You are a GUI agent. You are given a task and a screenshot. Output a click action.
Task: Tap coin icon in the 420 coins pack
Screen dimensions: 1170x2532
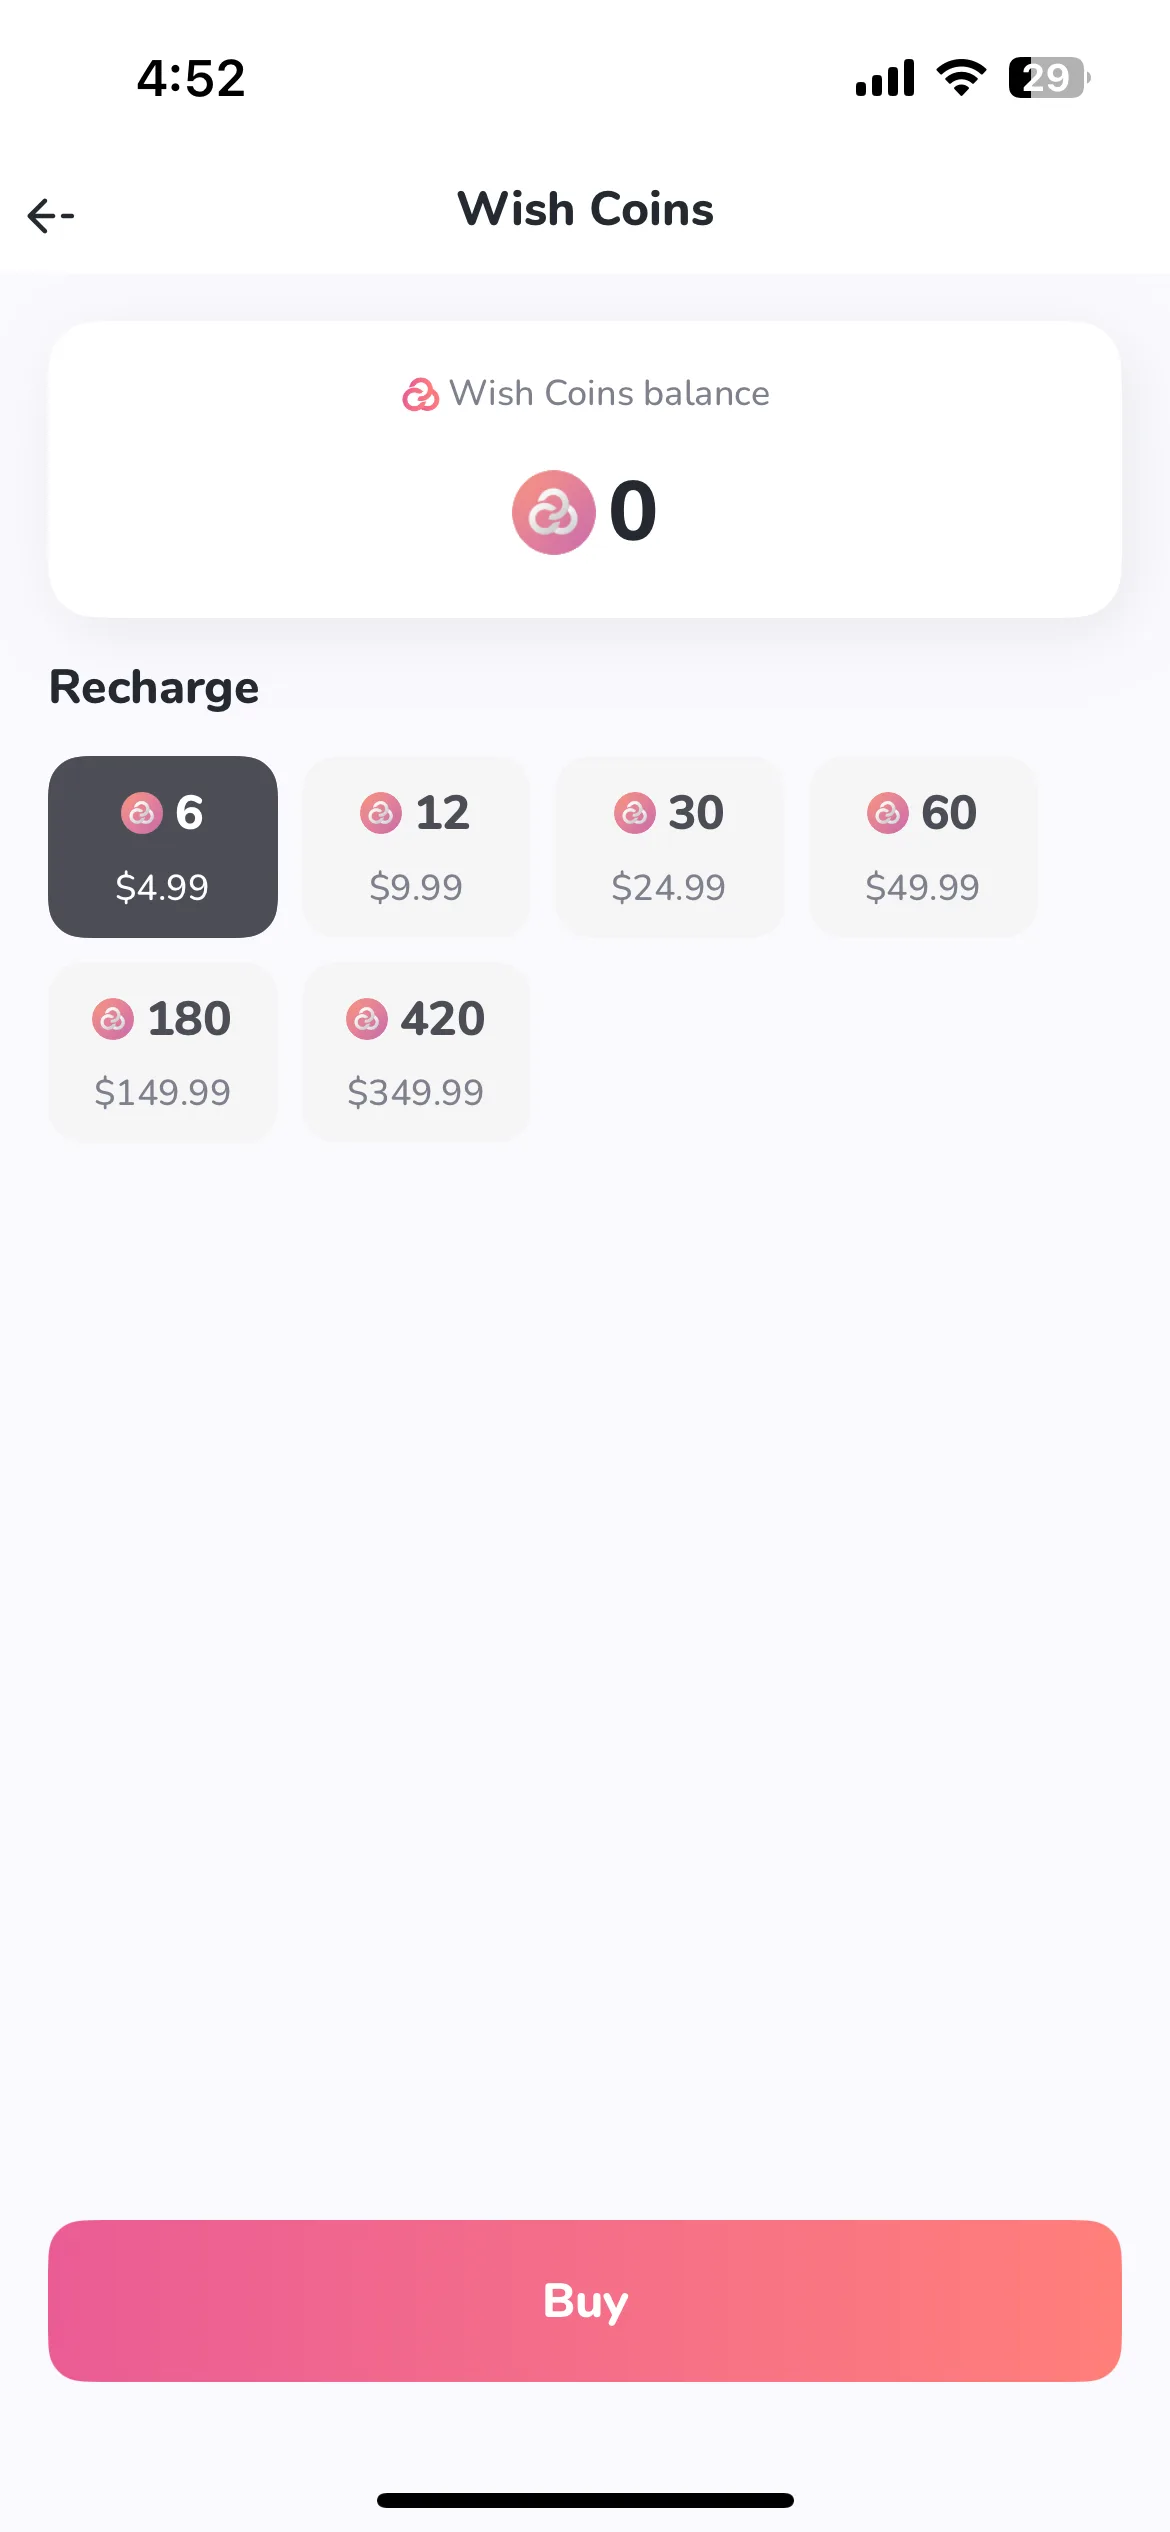click(367, 1019)
